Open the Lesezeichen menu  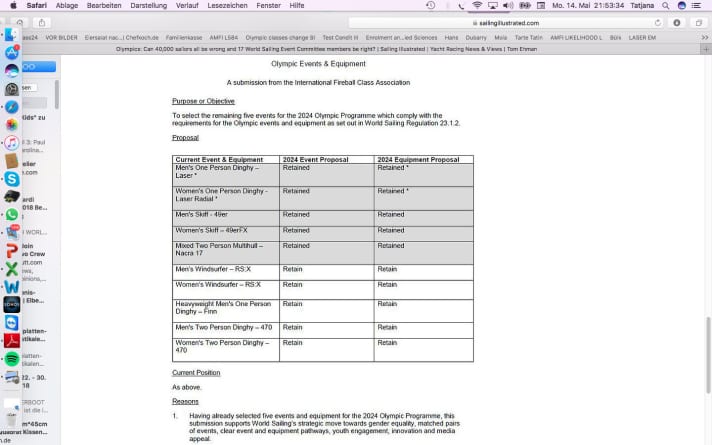[226, 5]
